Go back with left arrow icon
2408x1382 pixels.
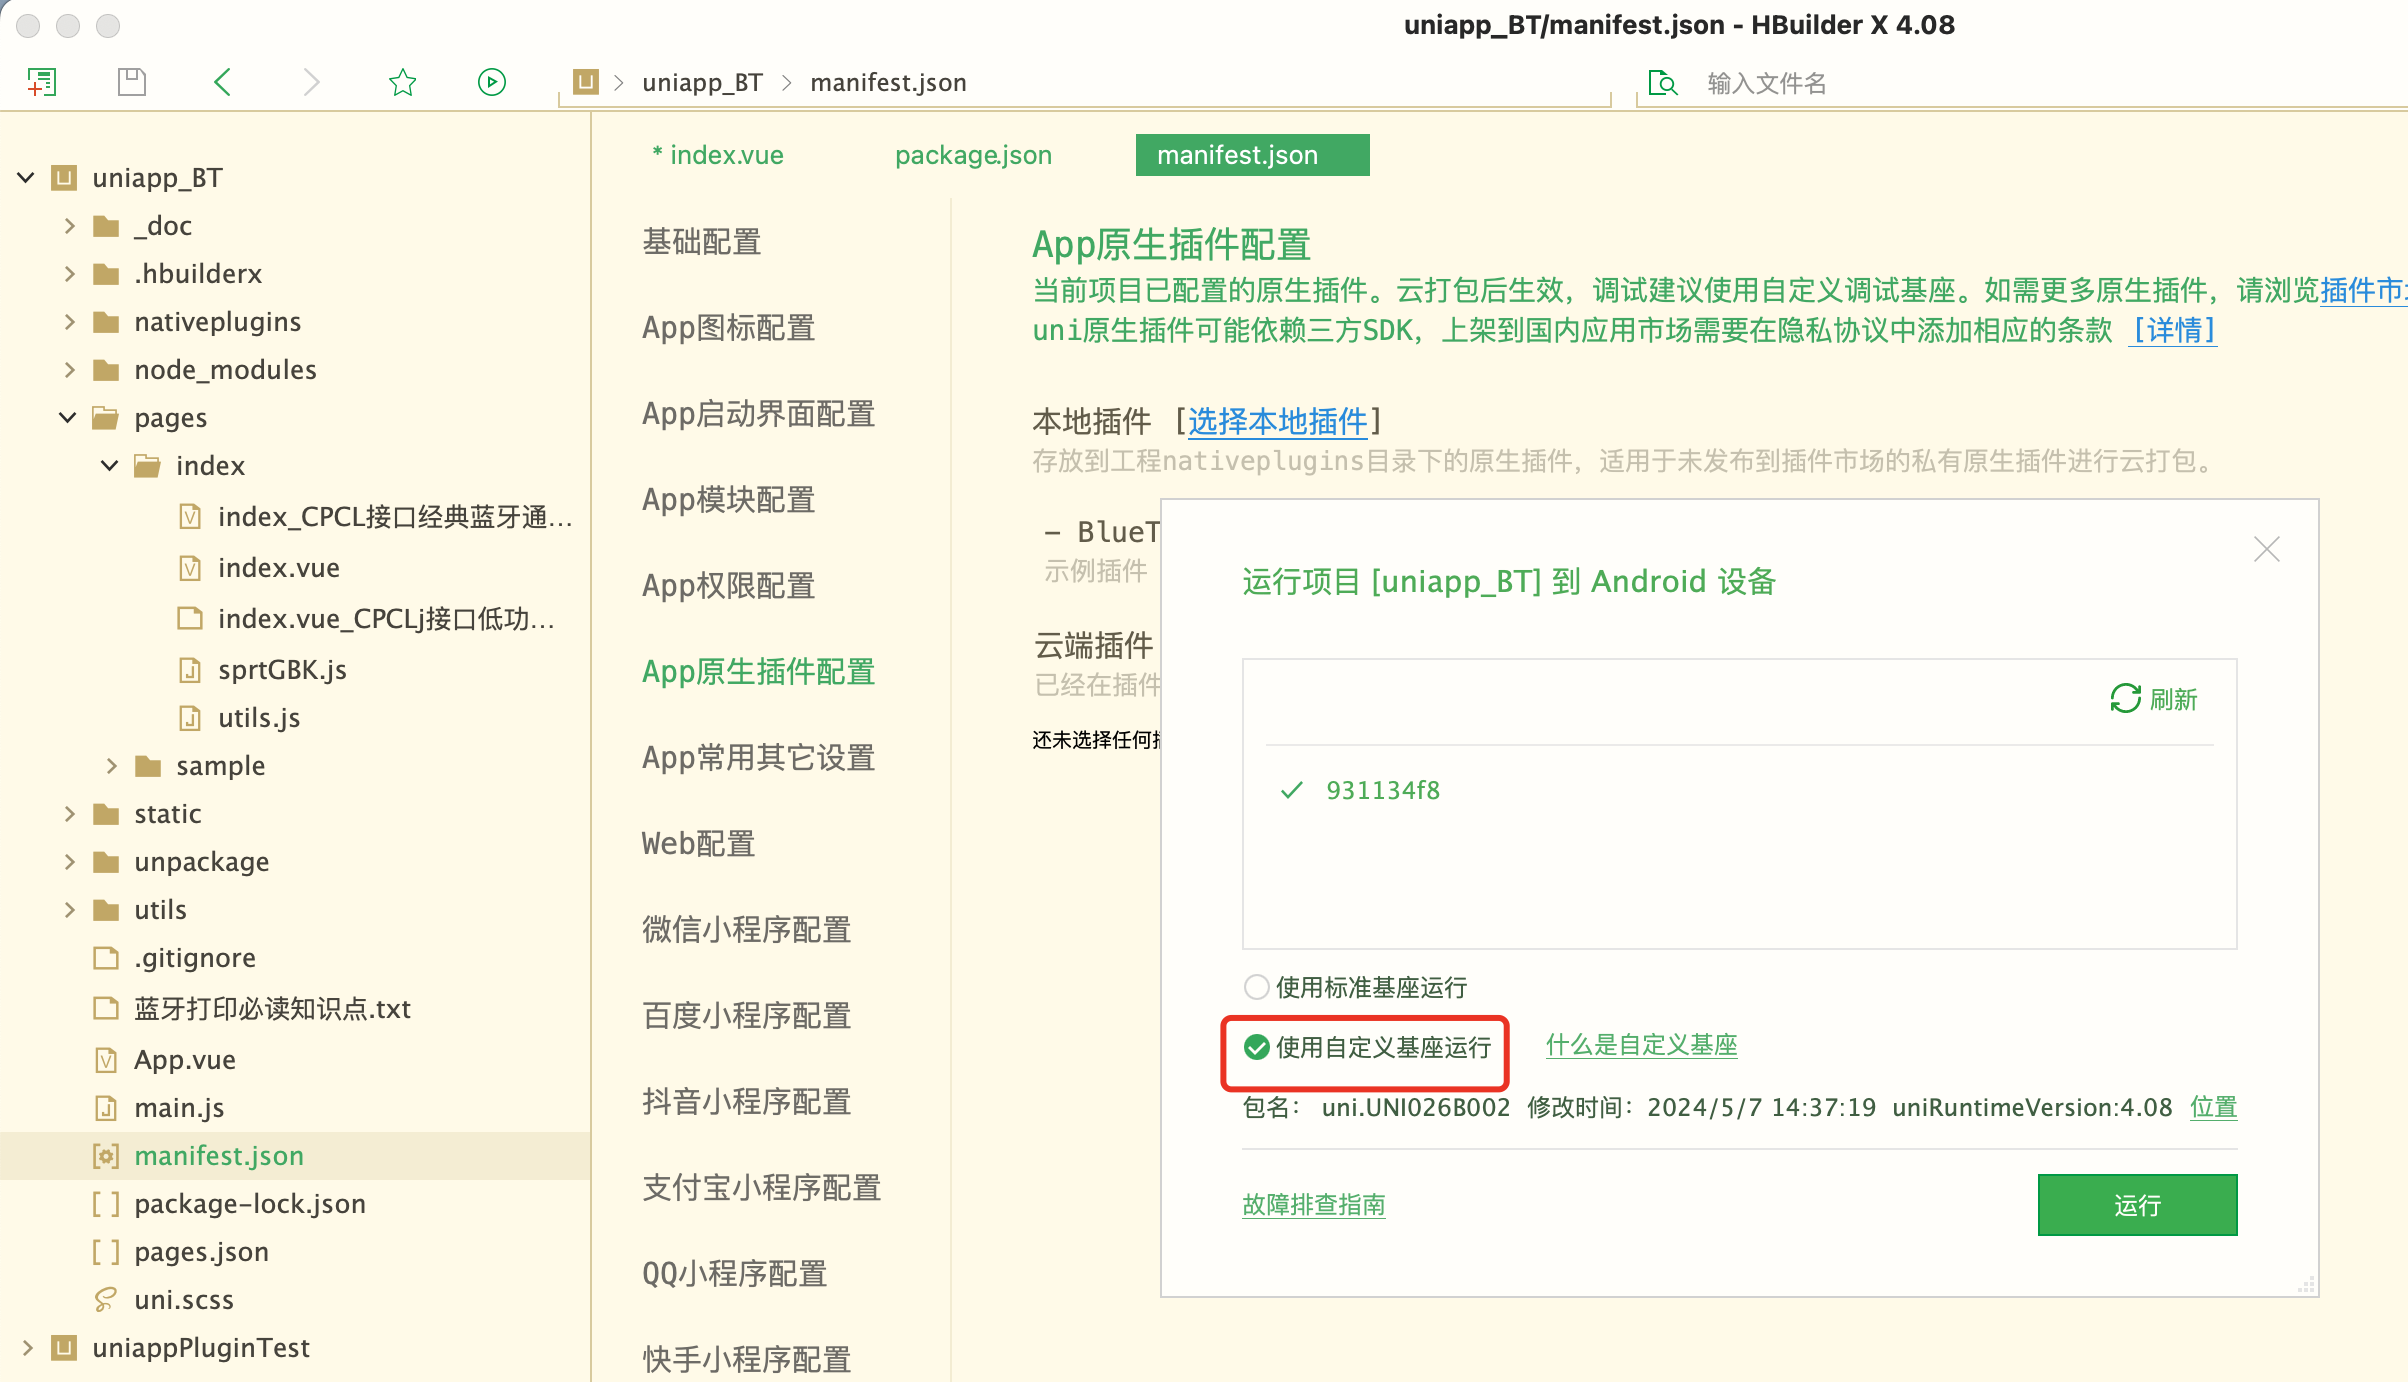(222, 82)
